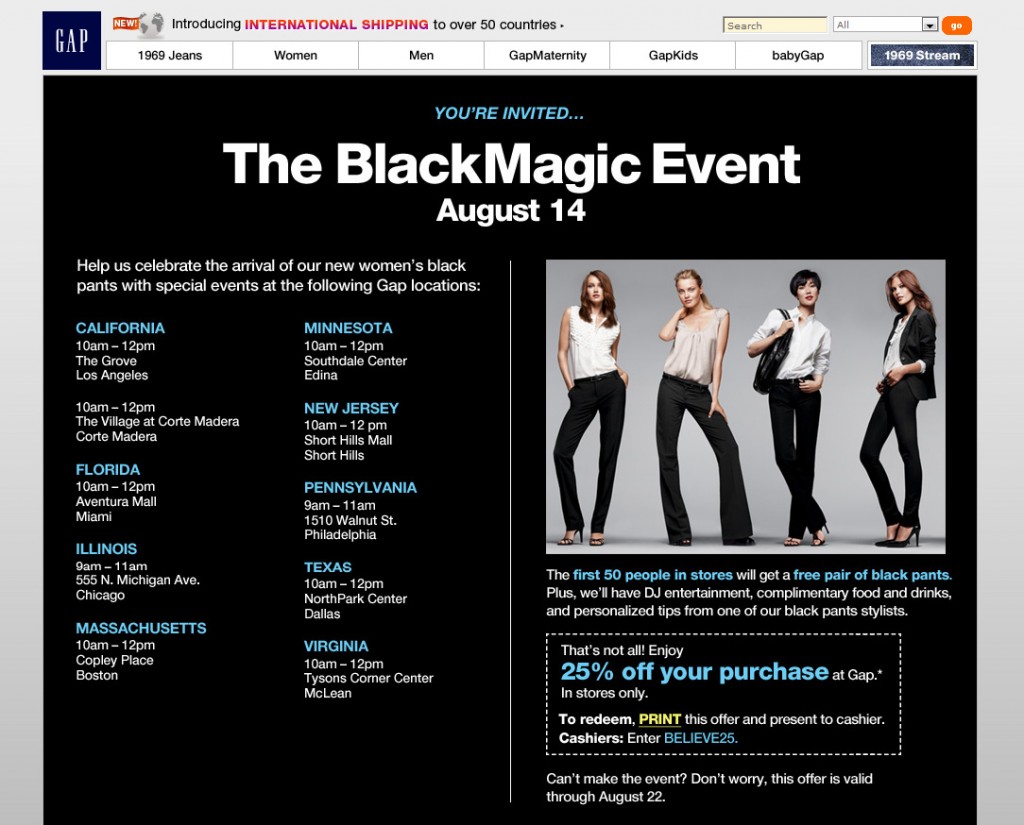
Task: Click The Village at Corte Madera line
Action: (157, 421)
